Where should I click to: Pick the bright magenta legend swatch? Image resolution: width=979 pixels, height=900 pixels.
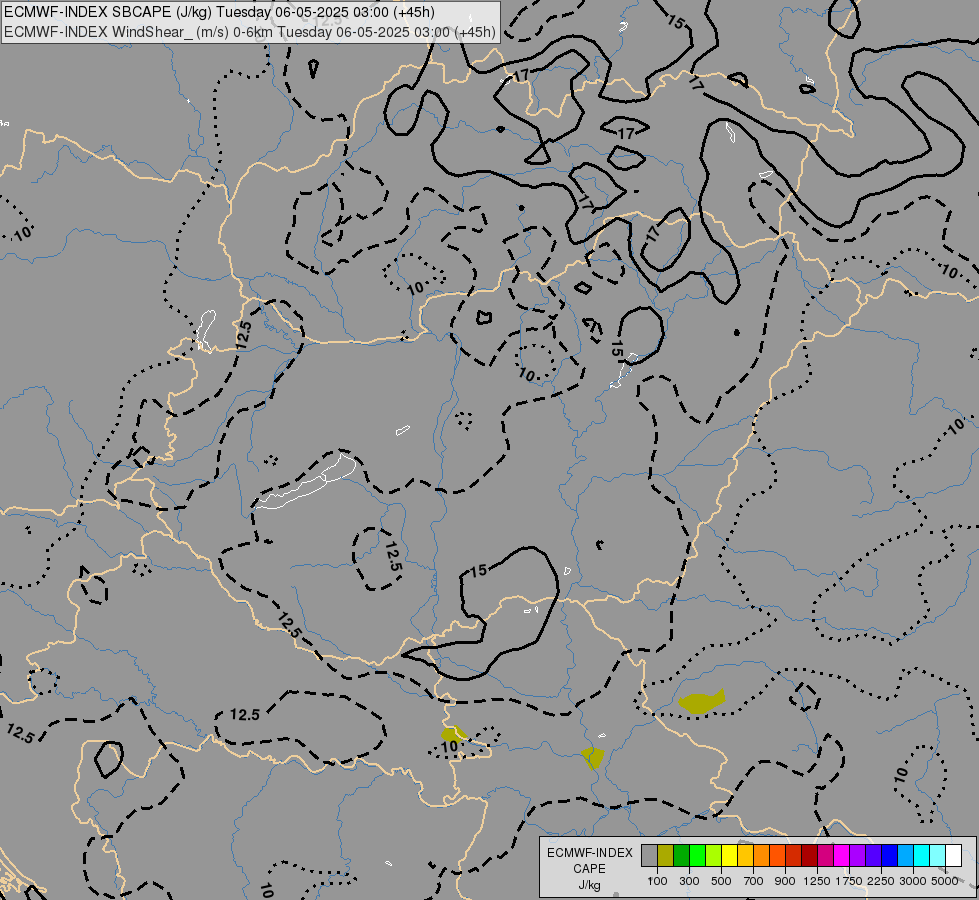842,855
